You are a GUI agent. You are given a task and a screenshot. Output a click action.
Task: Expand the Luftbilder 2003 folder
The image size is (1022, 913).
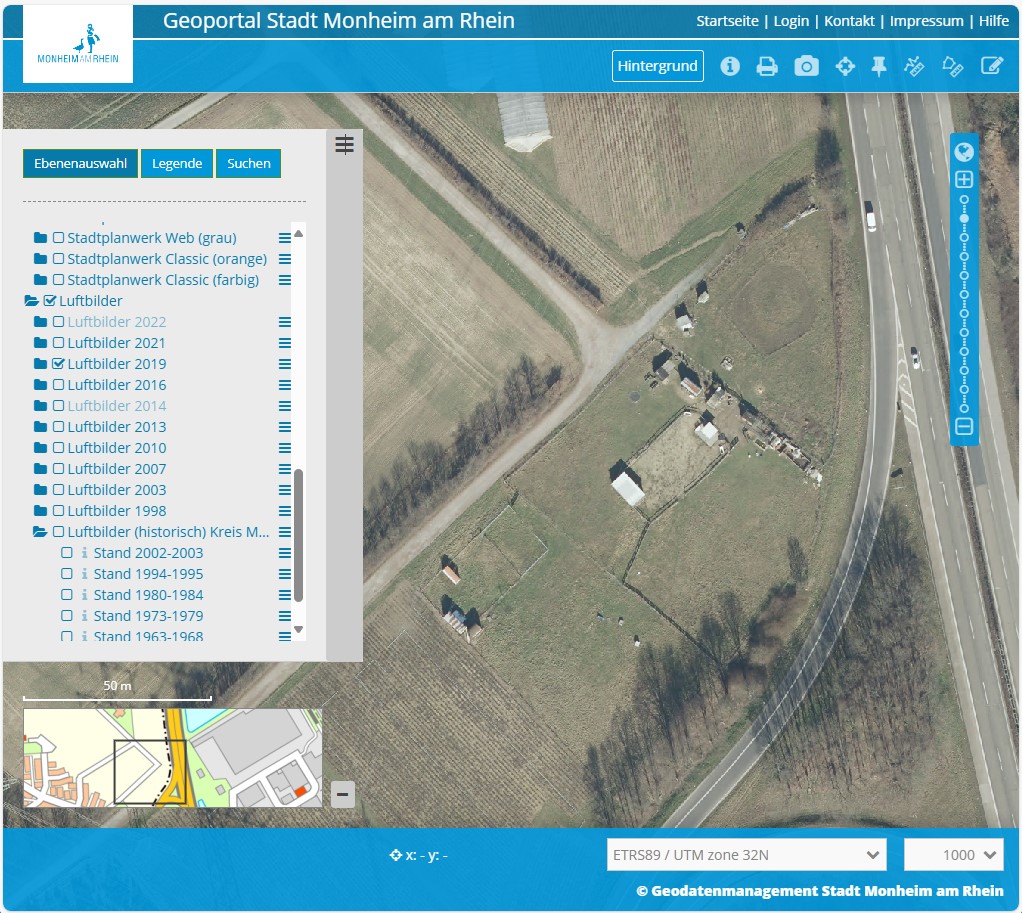coord(40,489)
